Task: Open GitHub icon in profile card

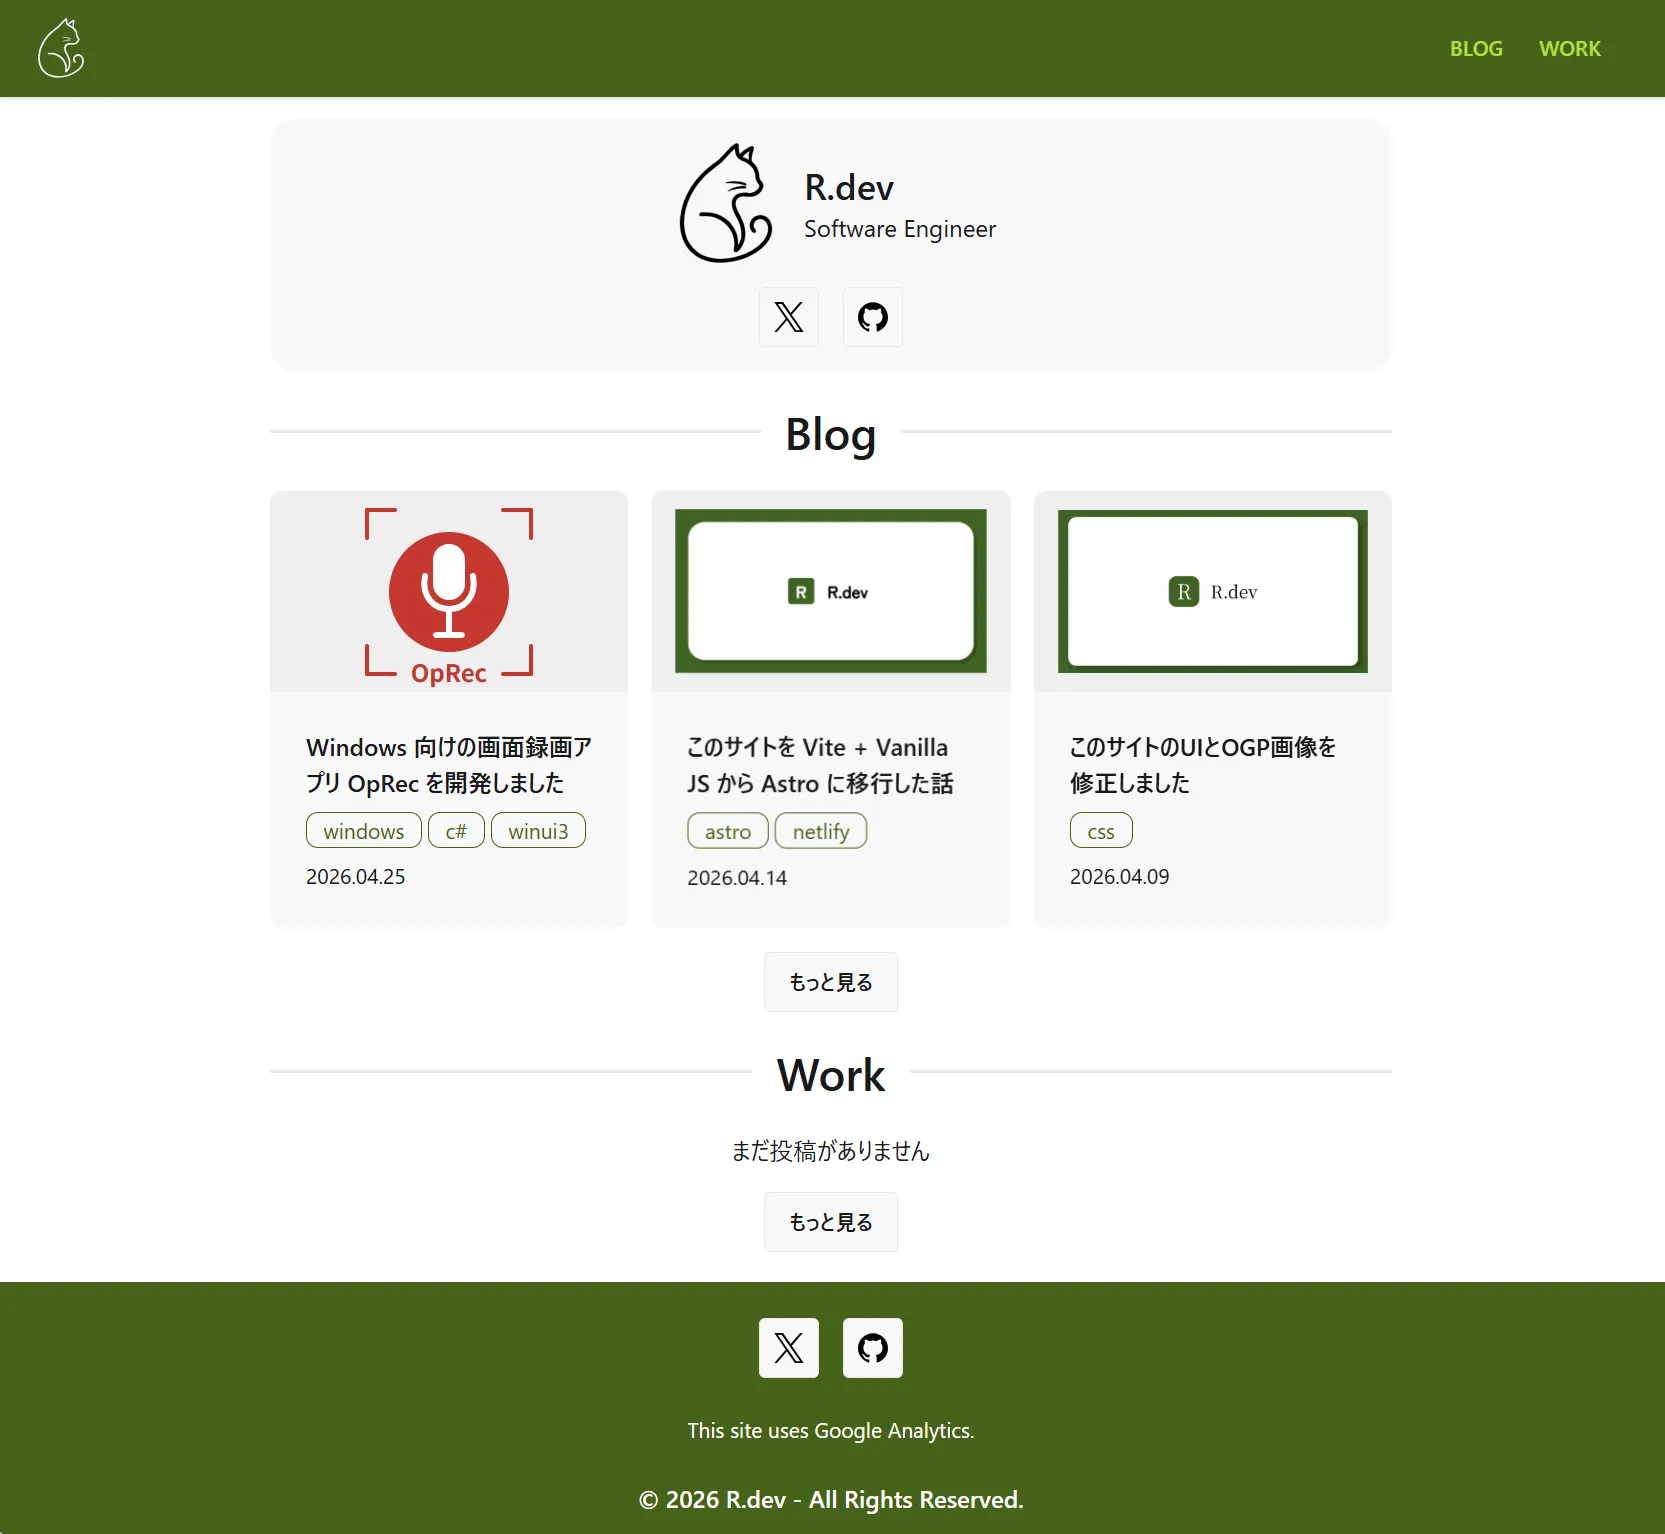Action: [x=873, y=317]
